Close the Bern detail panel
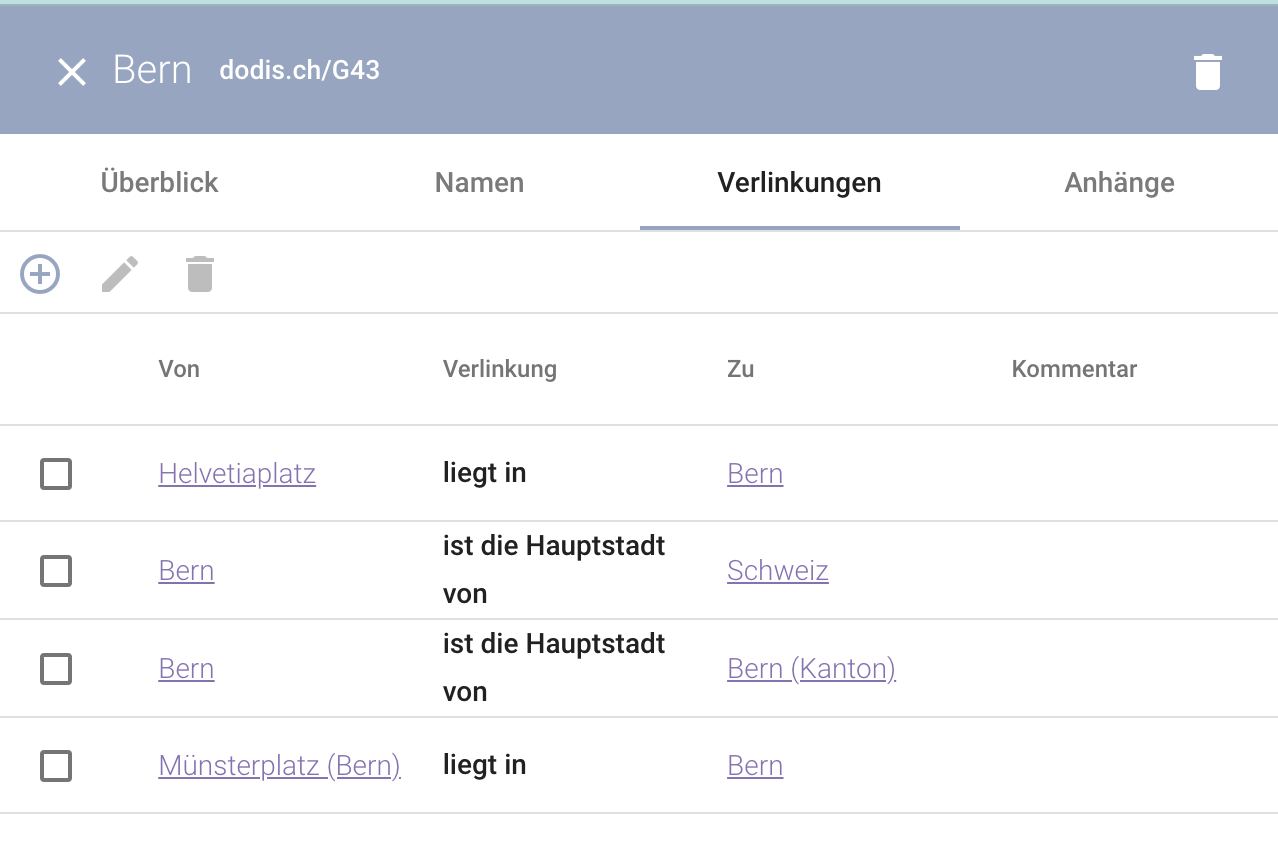1278x864 pixels. (72, 72)
